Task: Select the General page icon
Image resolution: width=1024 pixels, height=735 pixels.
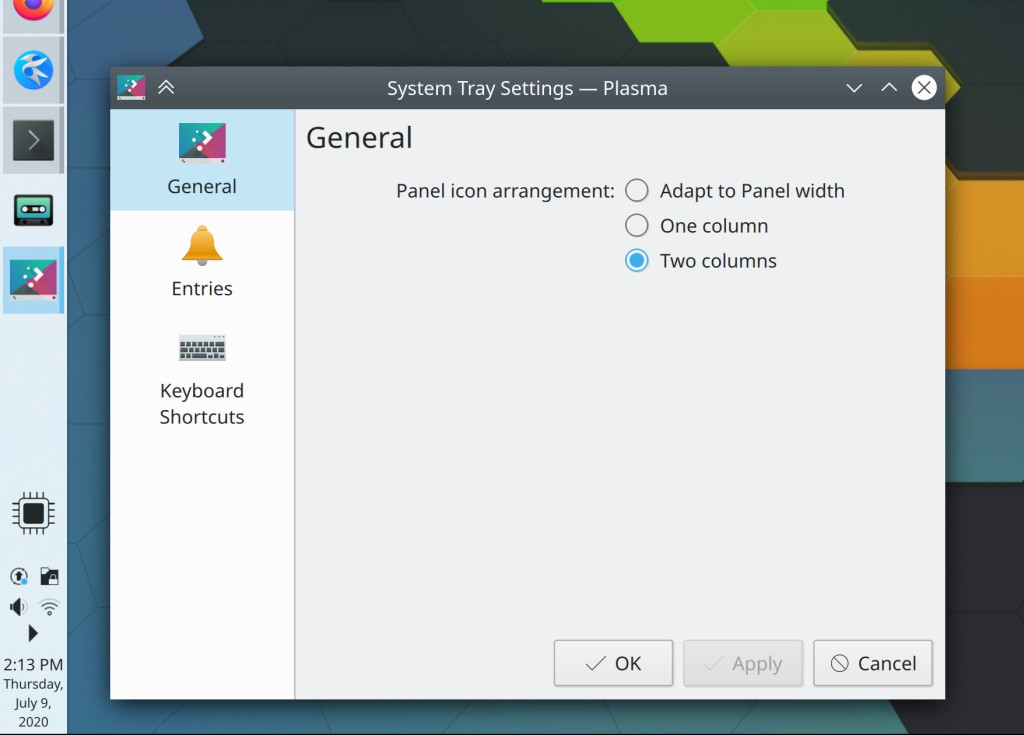Action: click(x=201, y=142)
